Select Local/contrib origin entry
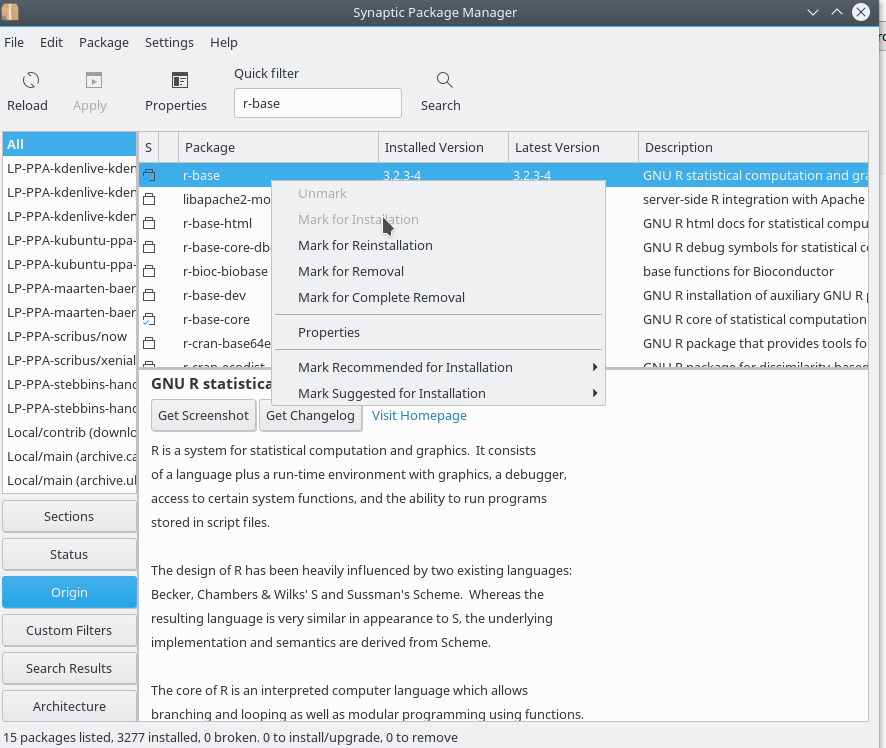This screenshot has width=886, height=748. pyautogui.click(x=70, y=432)
